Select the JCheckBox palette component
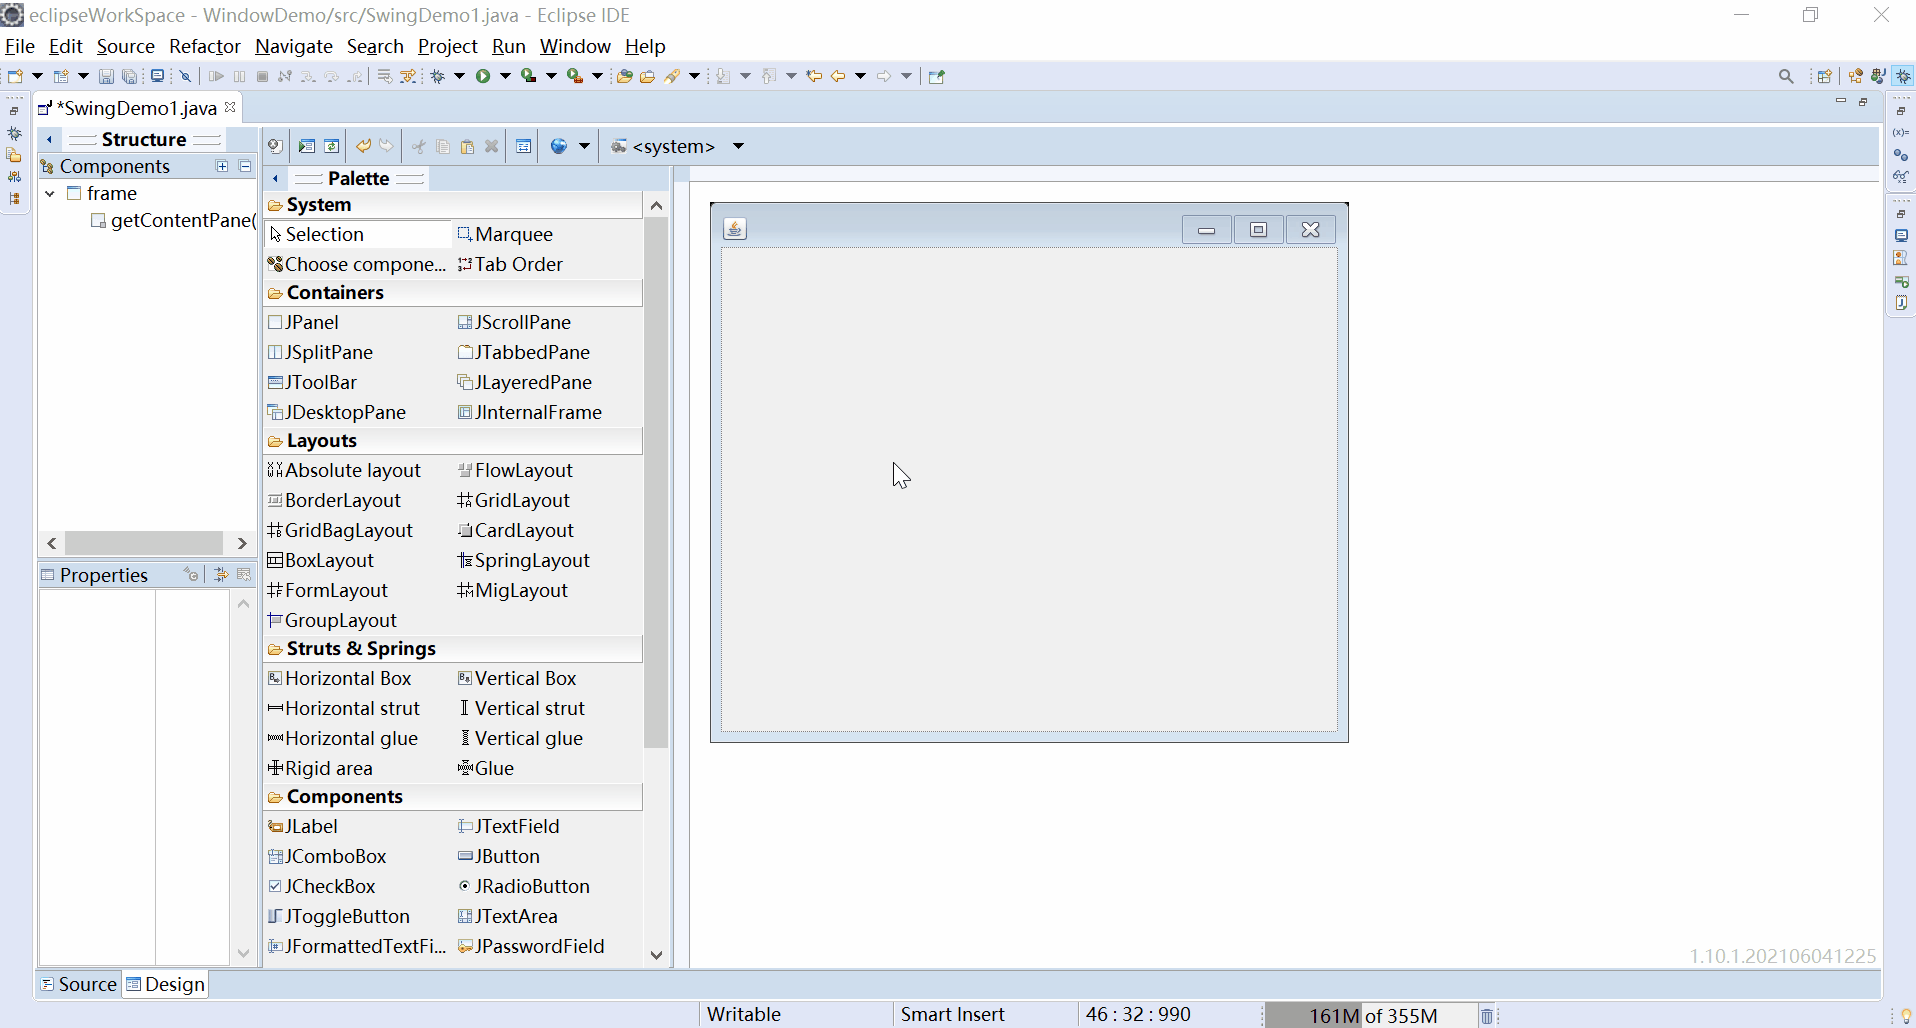This screenshot has width=1916, height=1028. [x=322, y=886]
